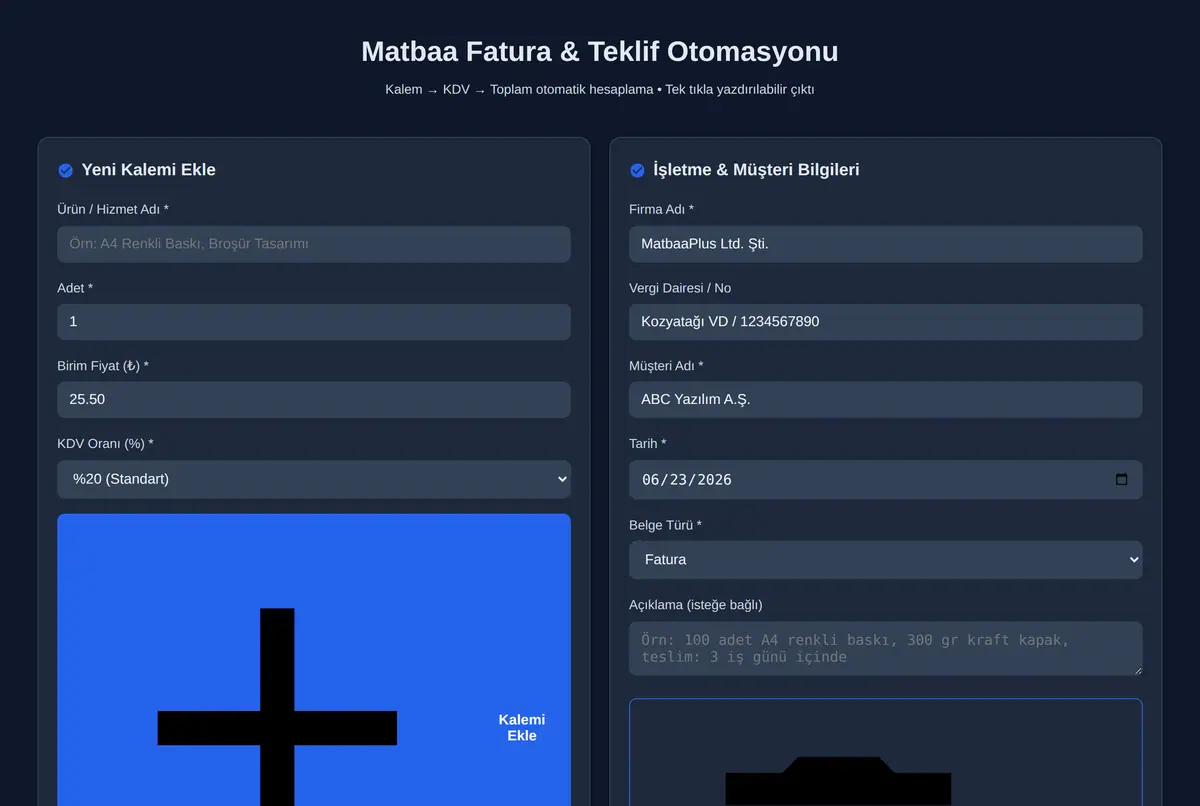This screenshot has height=806, width=1200.
Task: Click the 'KDV Oranı (%) *' label
Action: (x=105, y=444)
